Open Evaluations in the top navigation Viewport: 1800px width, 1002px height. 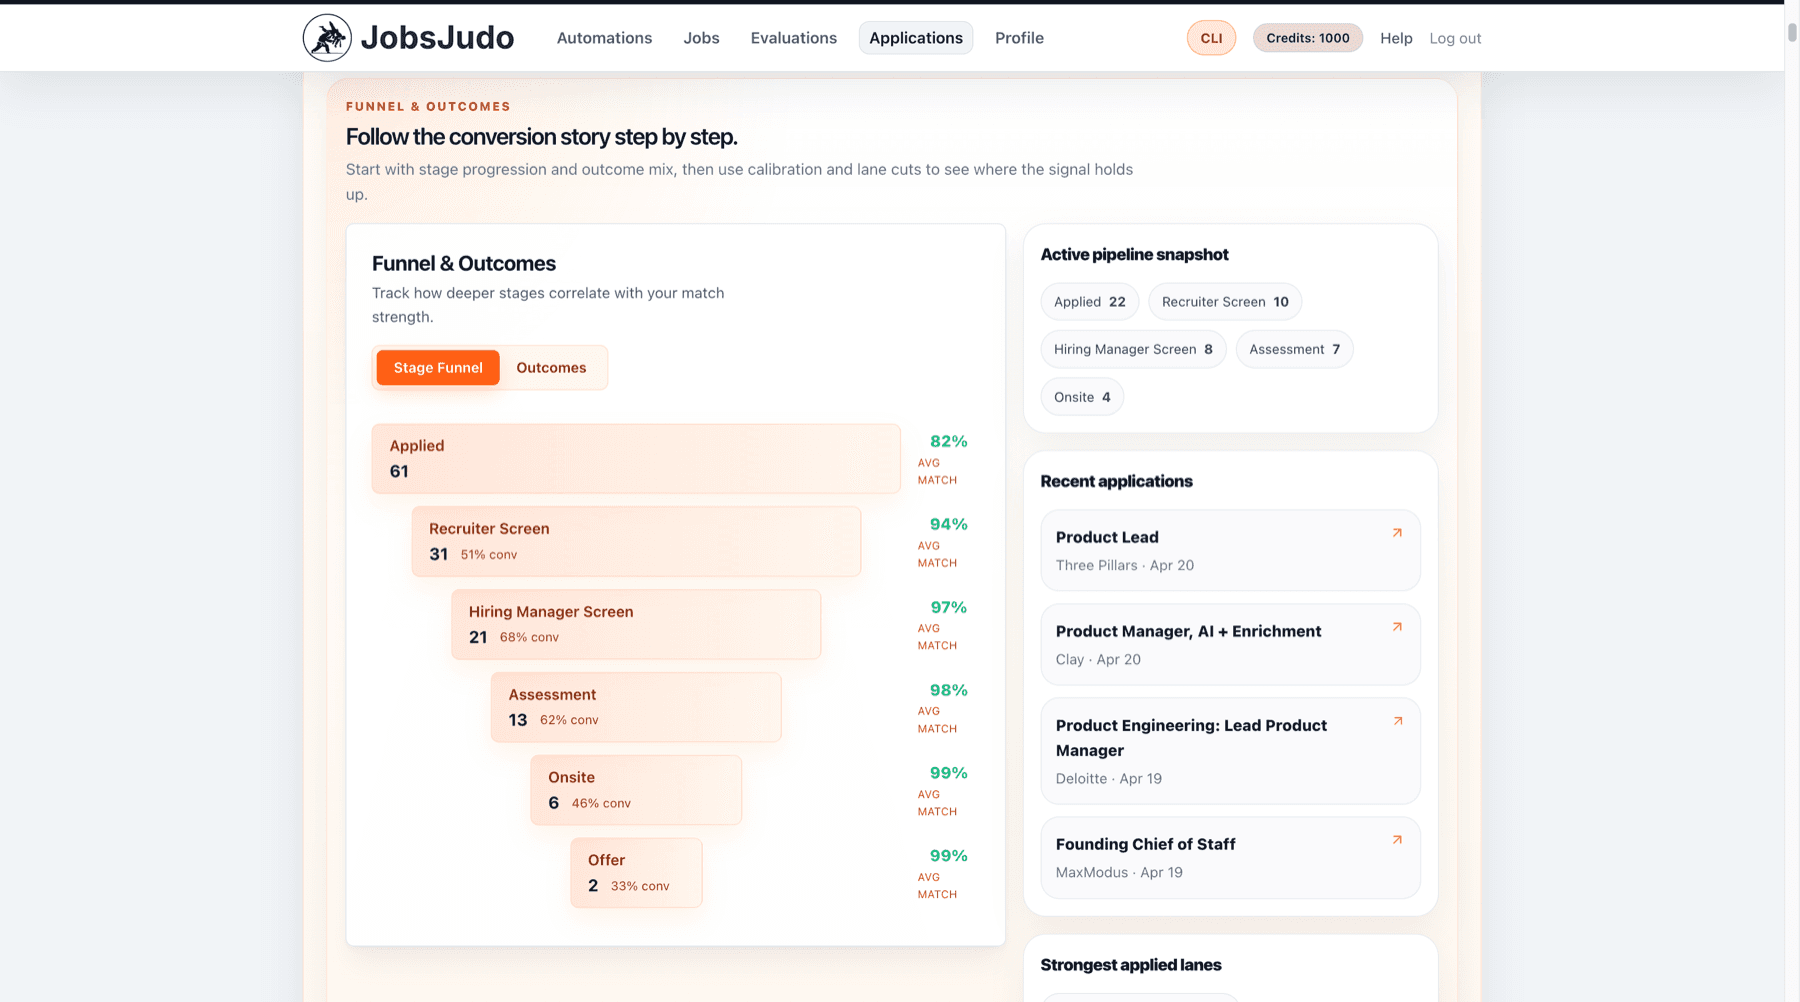point(793,38)
